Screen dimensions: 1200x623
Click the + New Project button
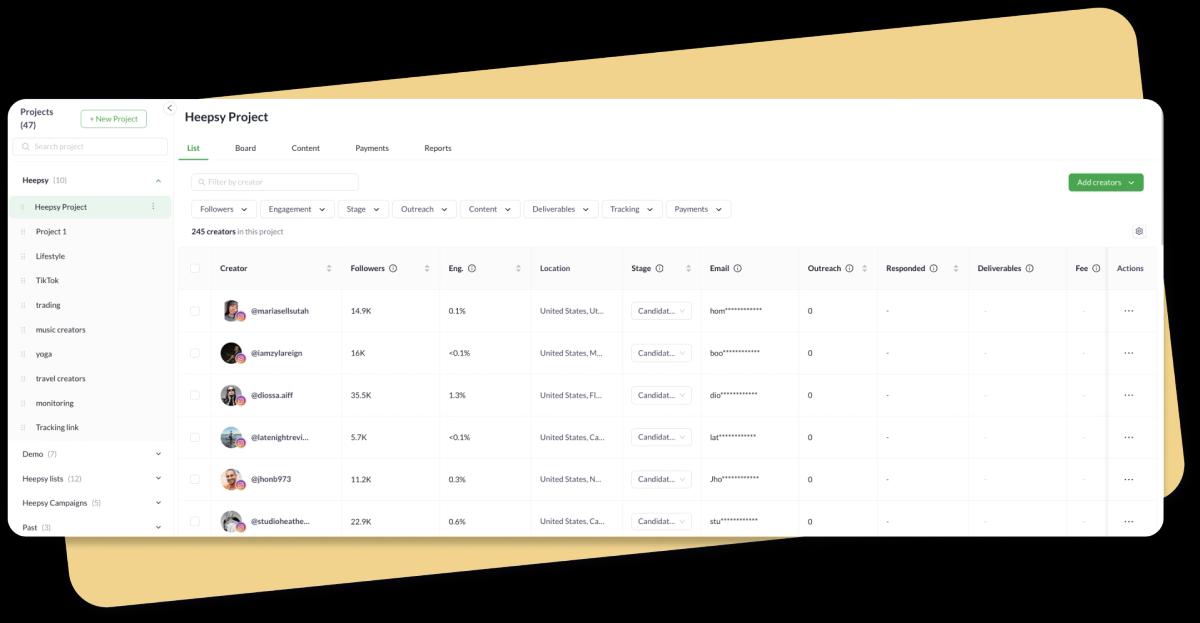tap(114, 119)
